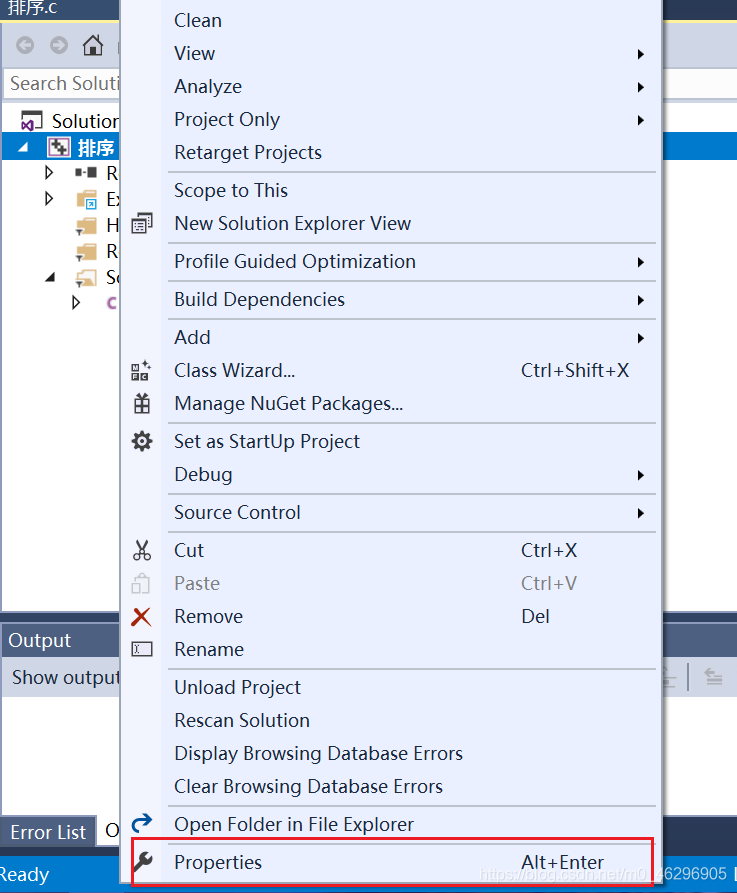Select Retarget Projects menu entry
Viewport: 737px width, 893px height.
[248, 152]
